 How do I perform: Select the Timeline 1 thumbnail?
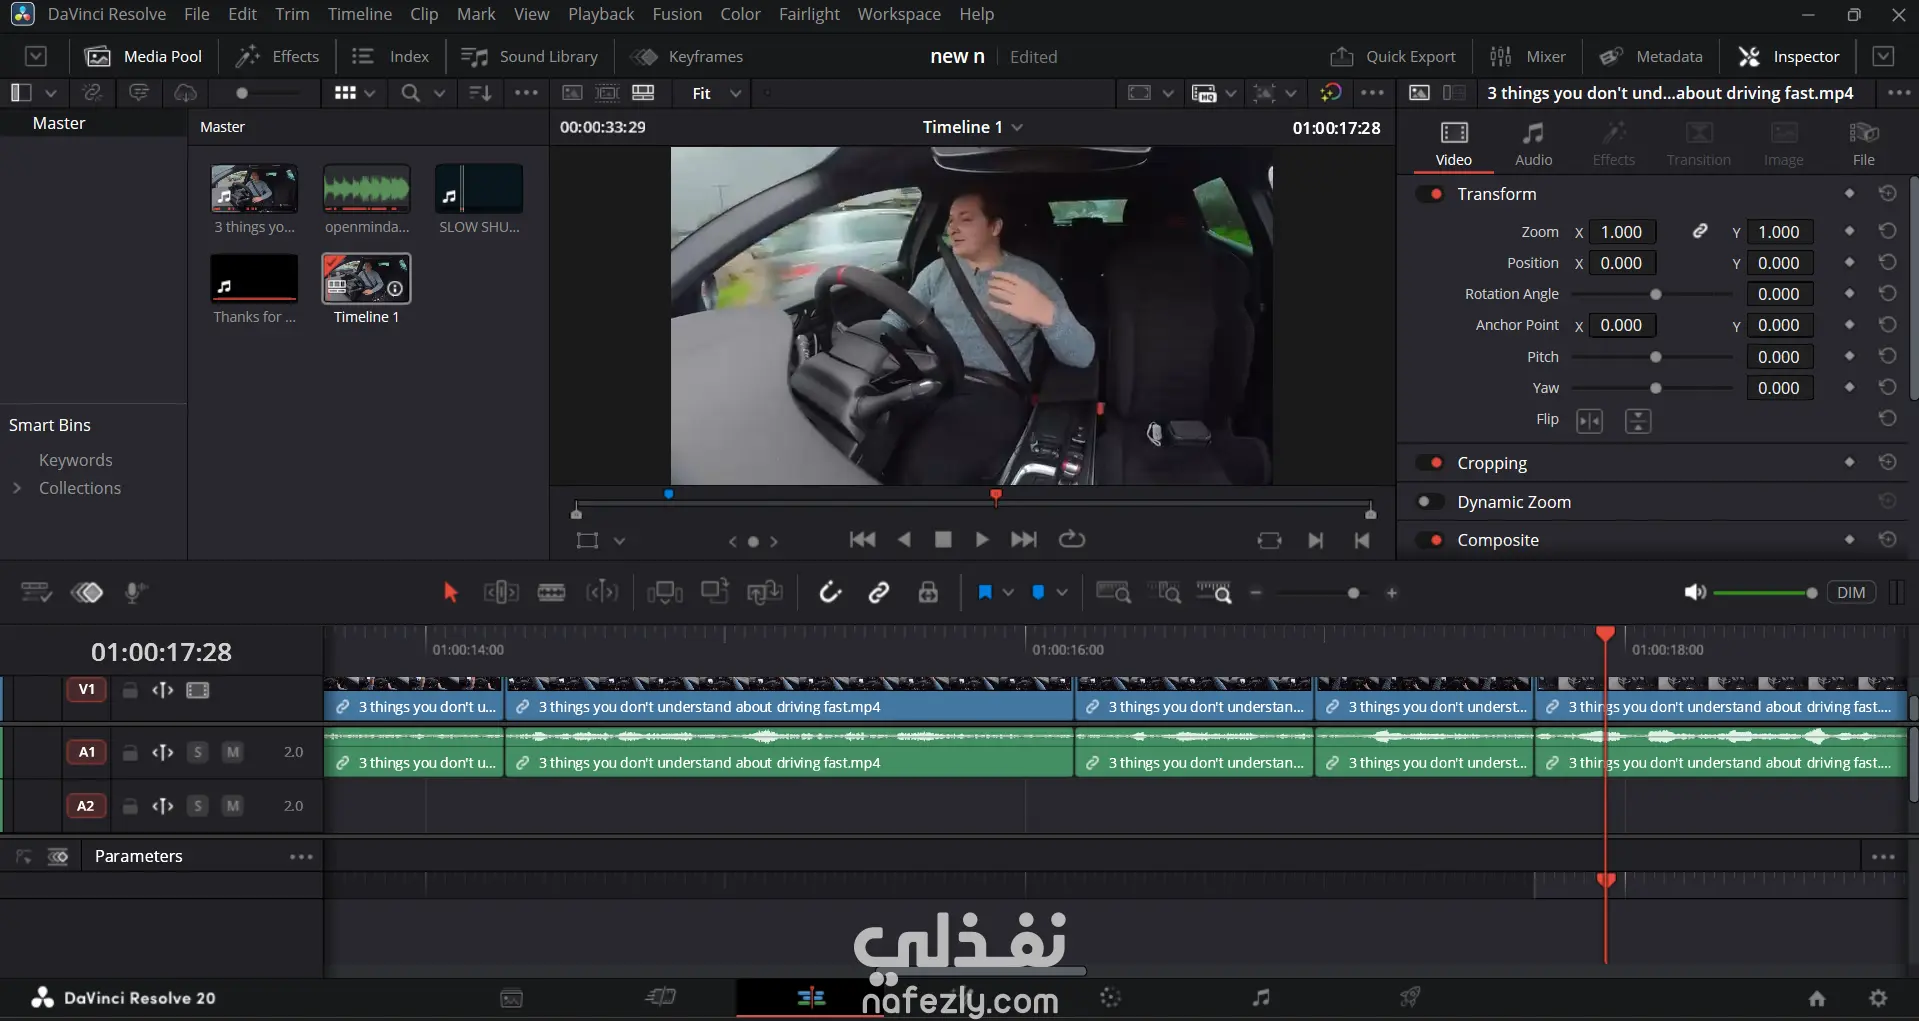tap(366, 278)
